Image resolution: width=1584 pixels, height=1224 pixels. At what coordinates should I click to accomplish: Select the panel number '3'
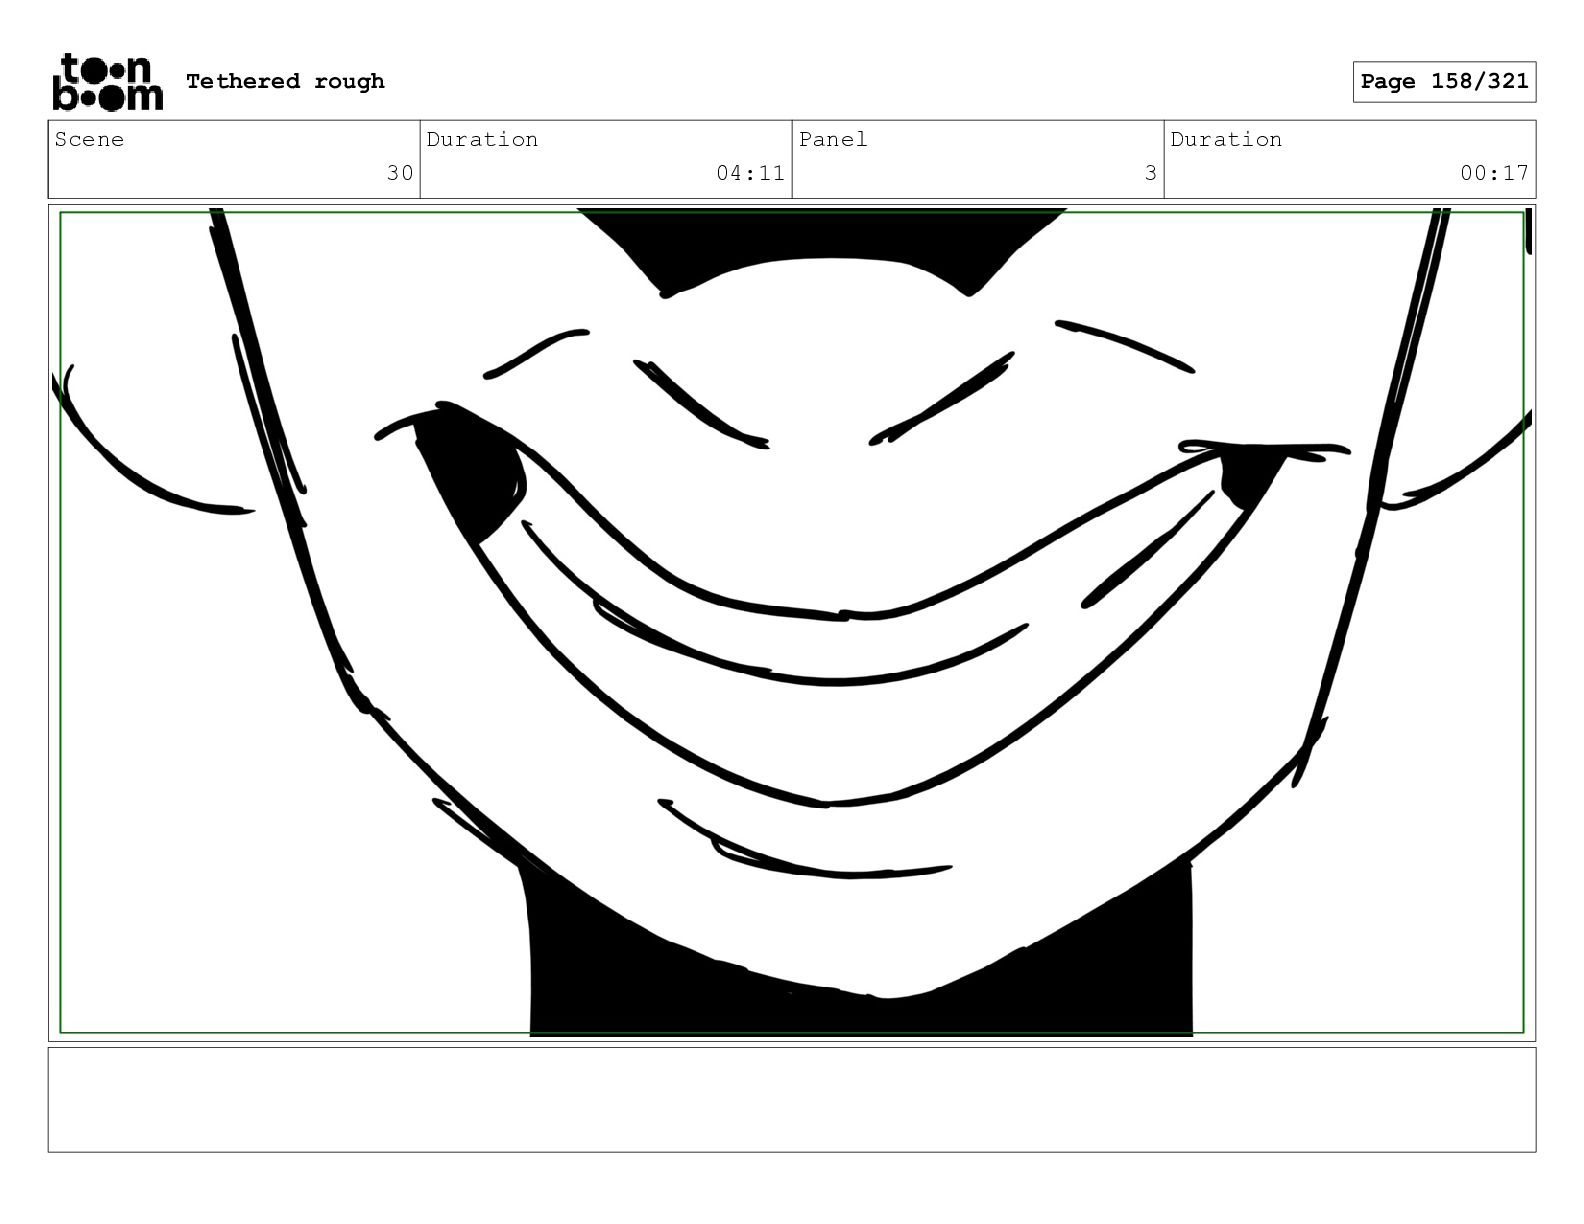tap(1151, 173)
